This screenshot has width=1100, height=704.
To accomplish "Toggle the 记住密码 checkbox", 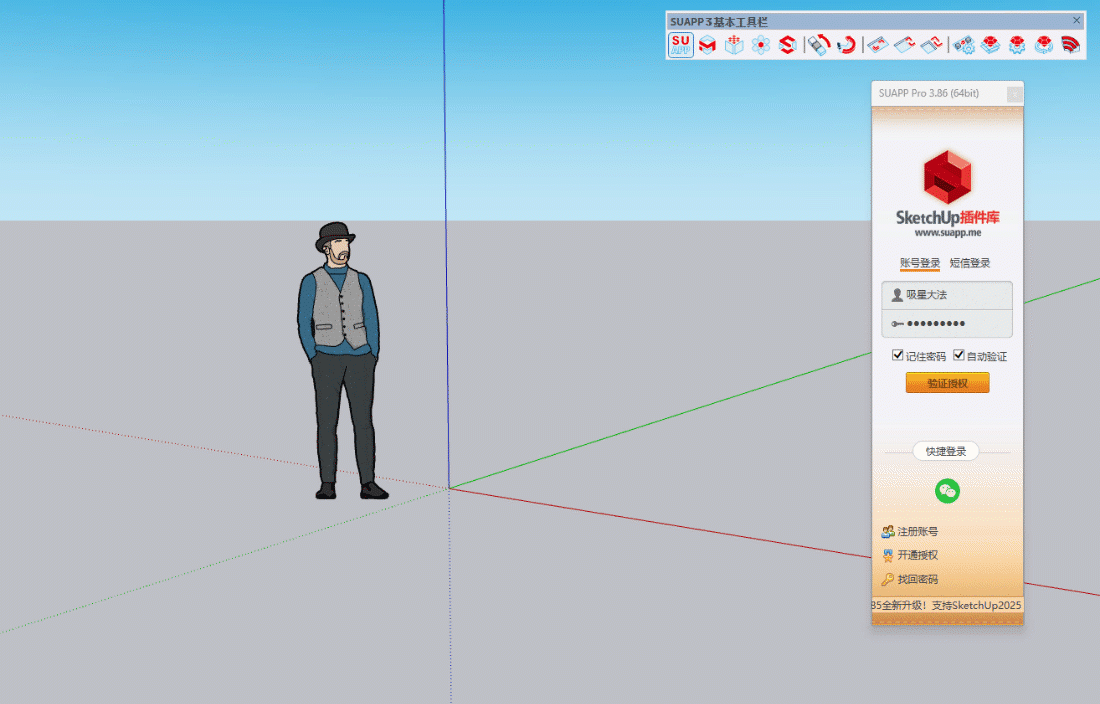I will click(x=898, y=356).
